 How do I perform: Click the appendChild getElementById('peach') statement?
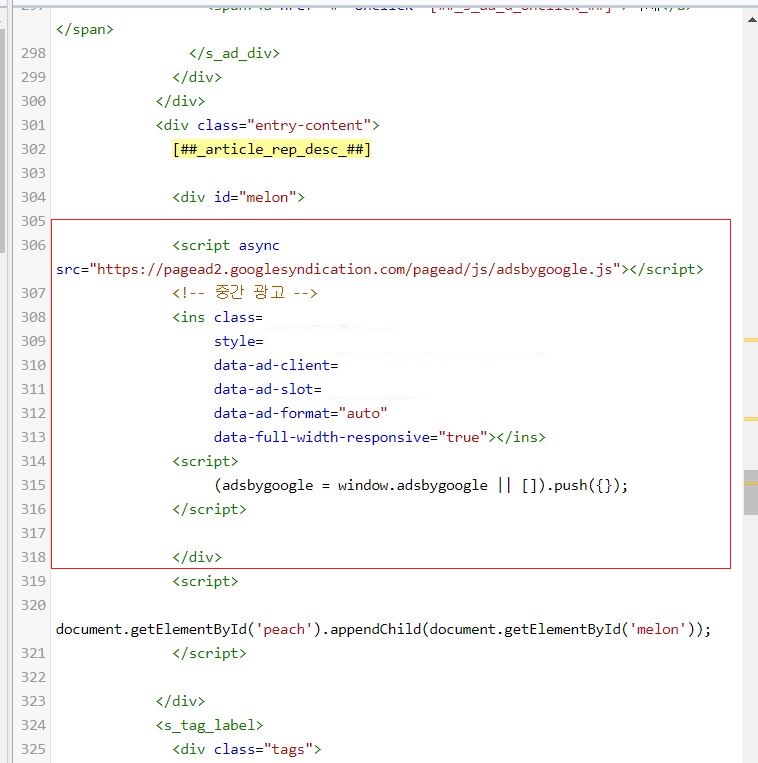(x=383, y=629)
